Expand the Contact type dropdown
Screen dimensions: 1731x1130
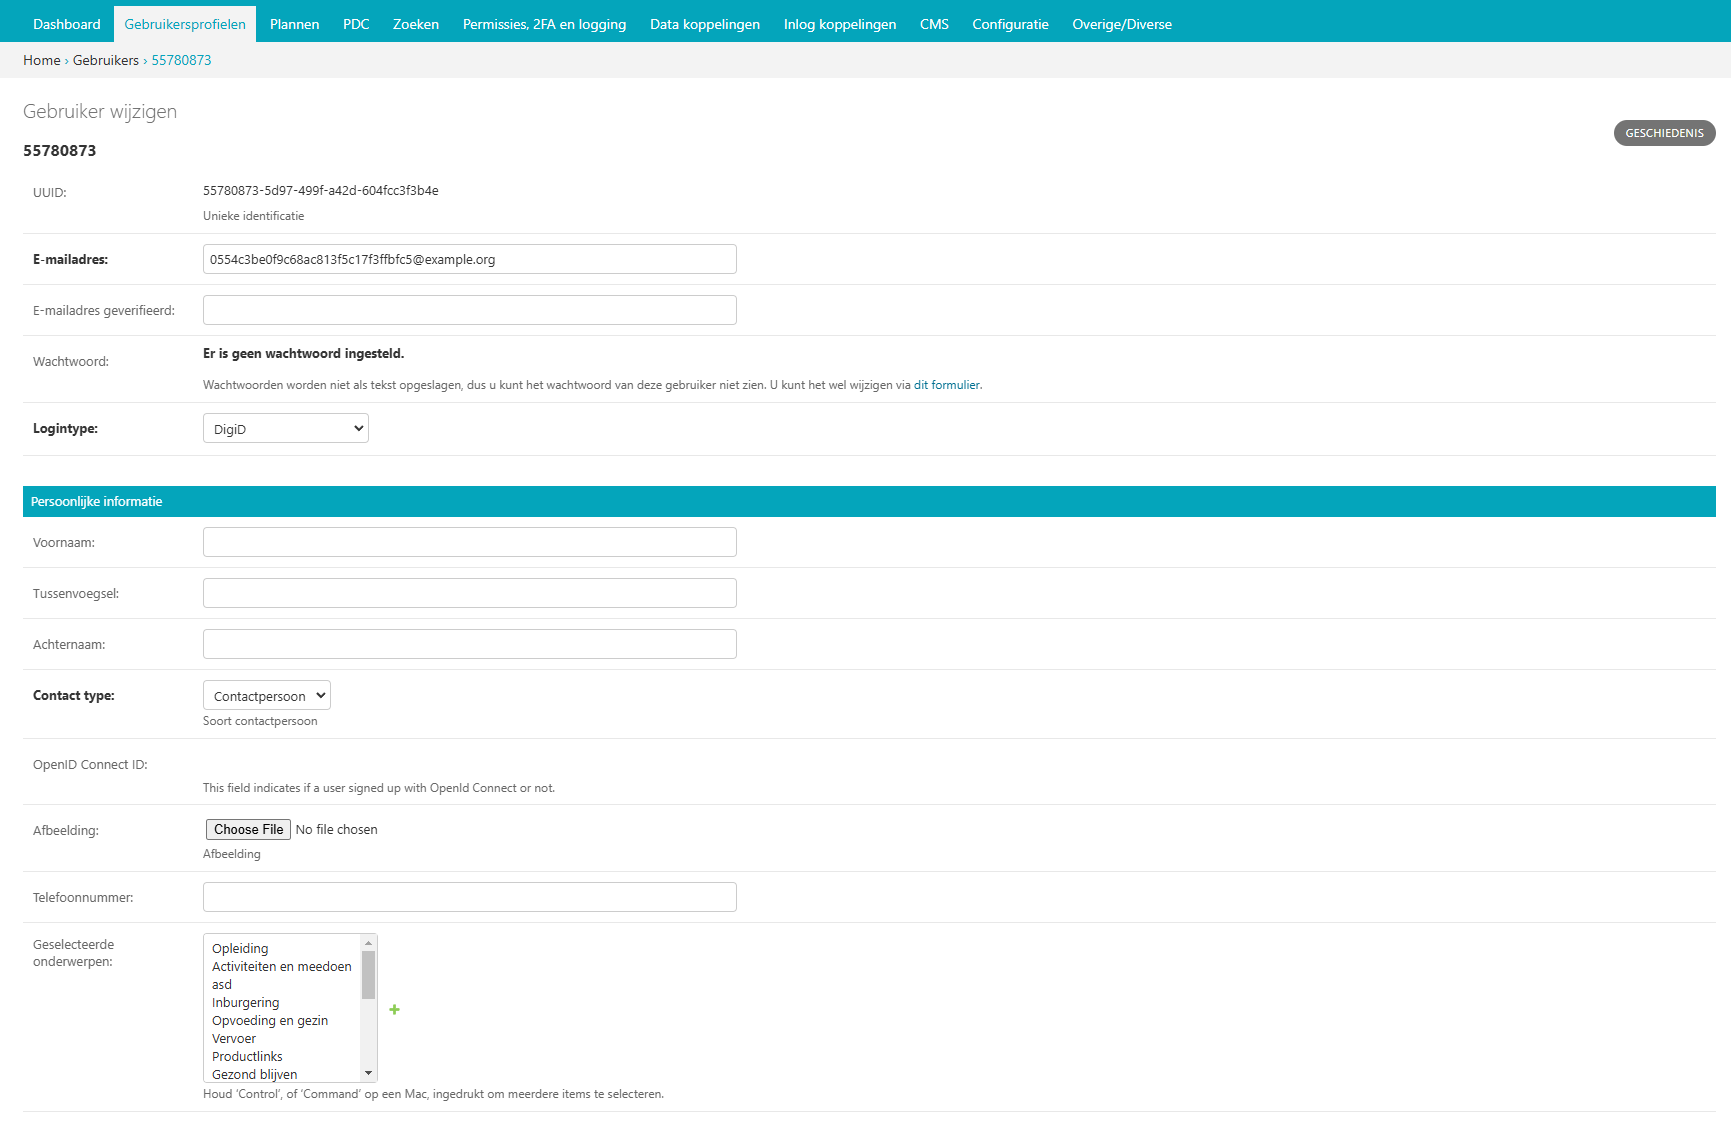[x=266, y=696]
